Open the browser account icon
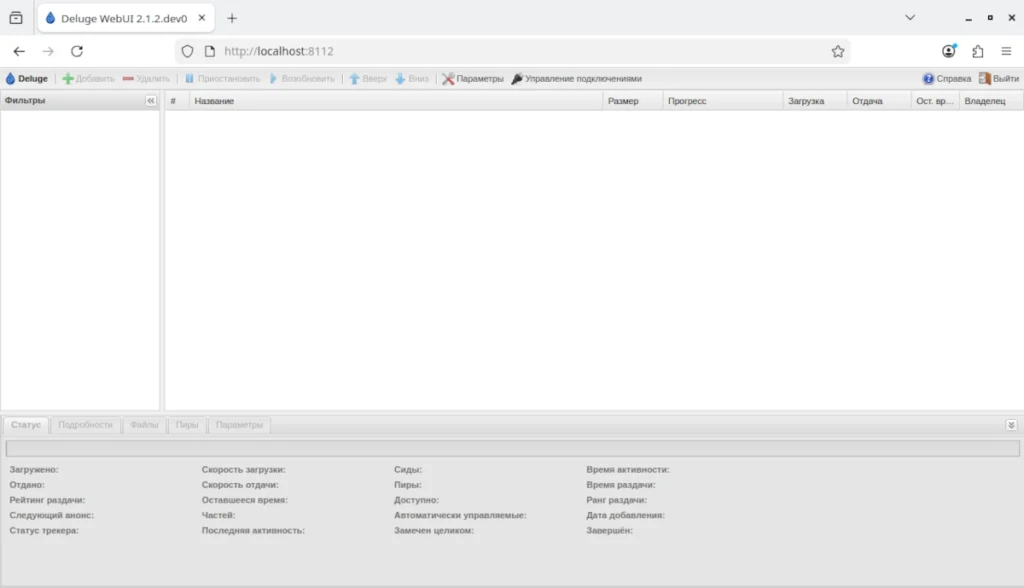The height and width of the screenshot is (588, 1024). coord(949,51)
